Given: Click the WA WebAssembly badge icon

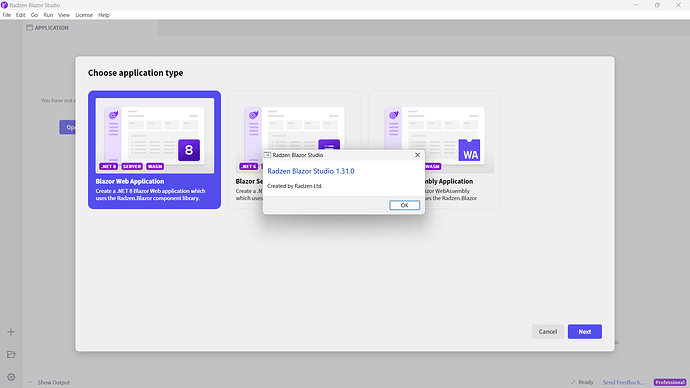Looking at the screenshot, I should point(470,150).
